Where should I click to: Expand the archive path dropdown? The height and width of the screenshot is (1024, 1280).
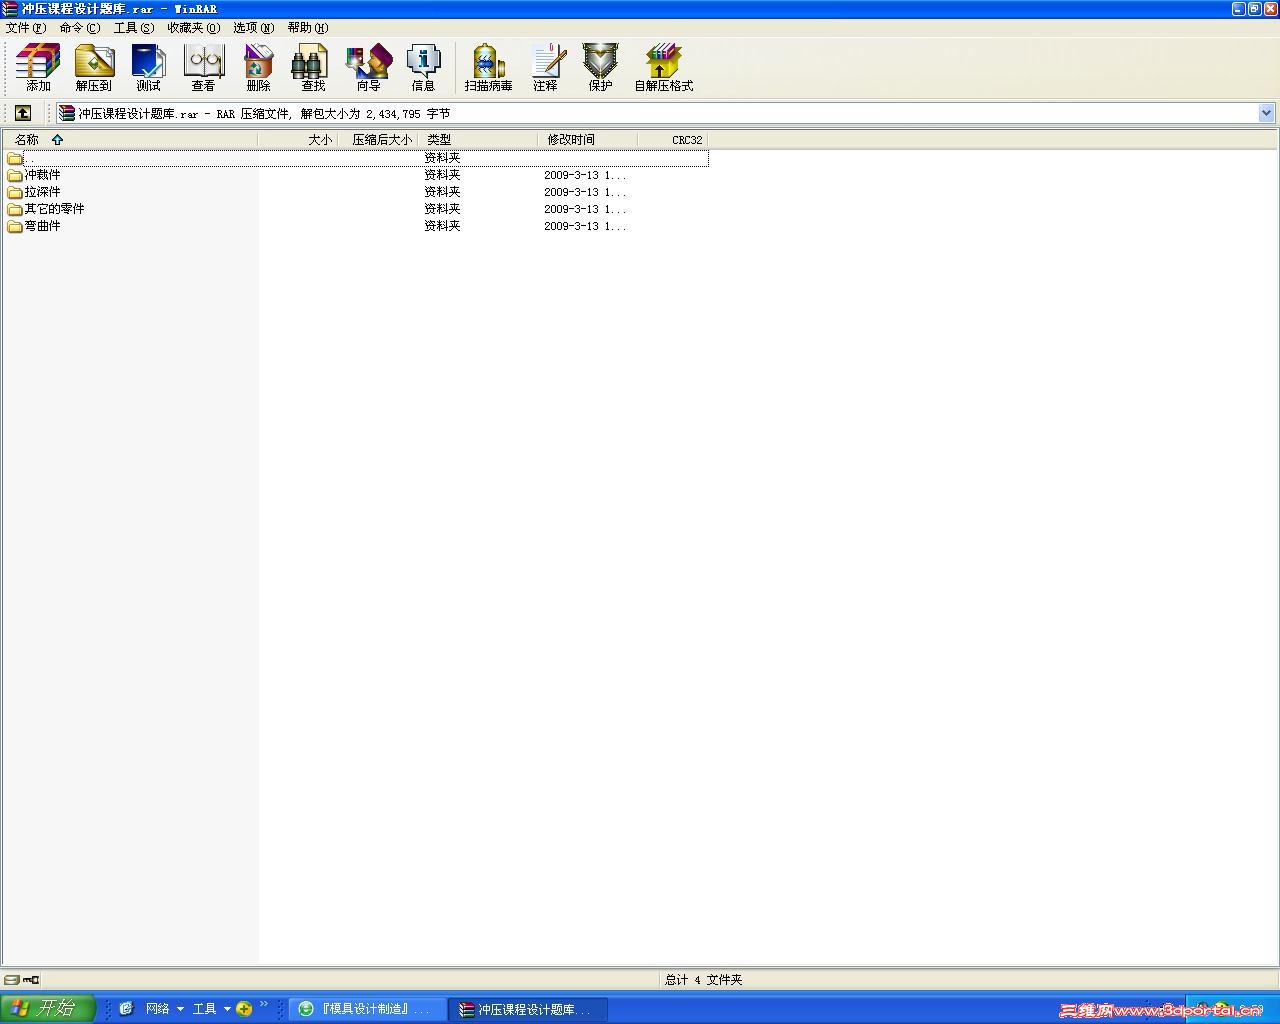(1266, 113)
